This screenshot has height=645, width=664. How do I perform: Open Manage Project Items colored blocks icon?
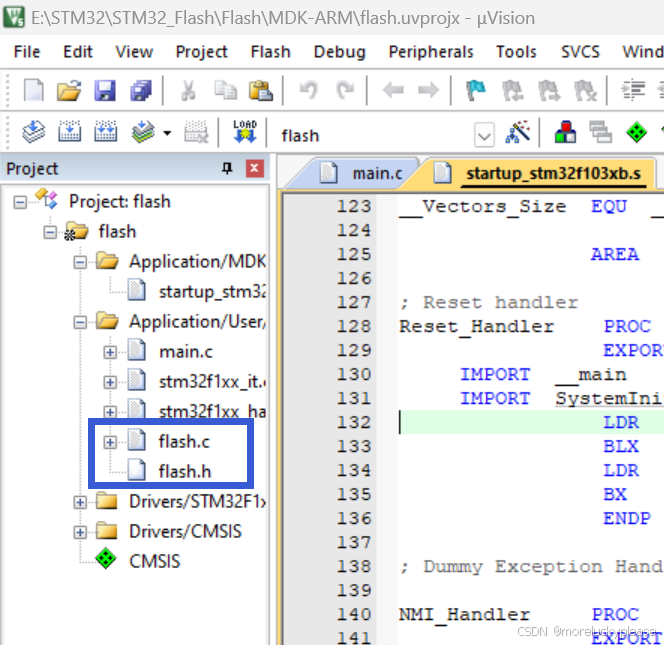[x=565, y=132]
